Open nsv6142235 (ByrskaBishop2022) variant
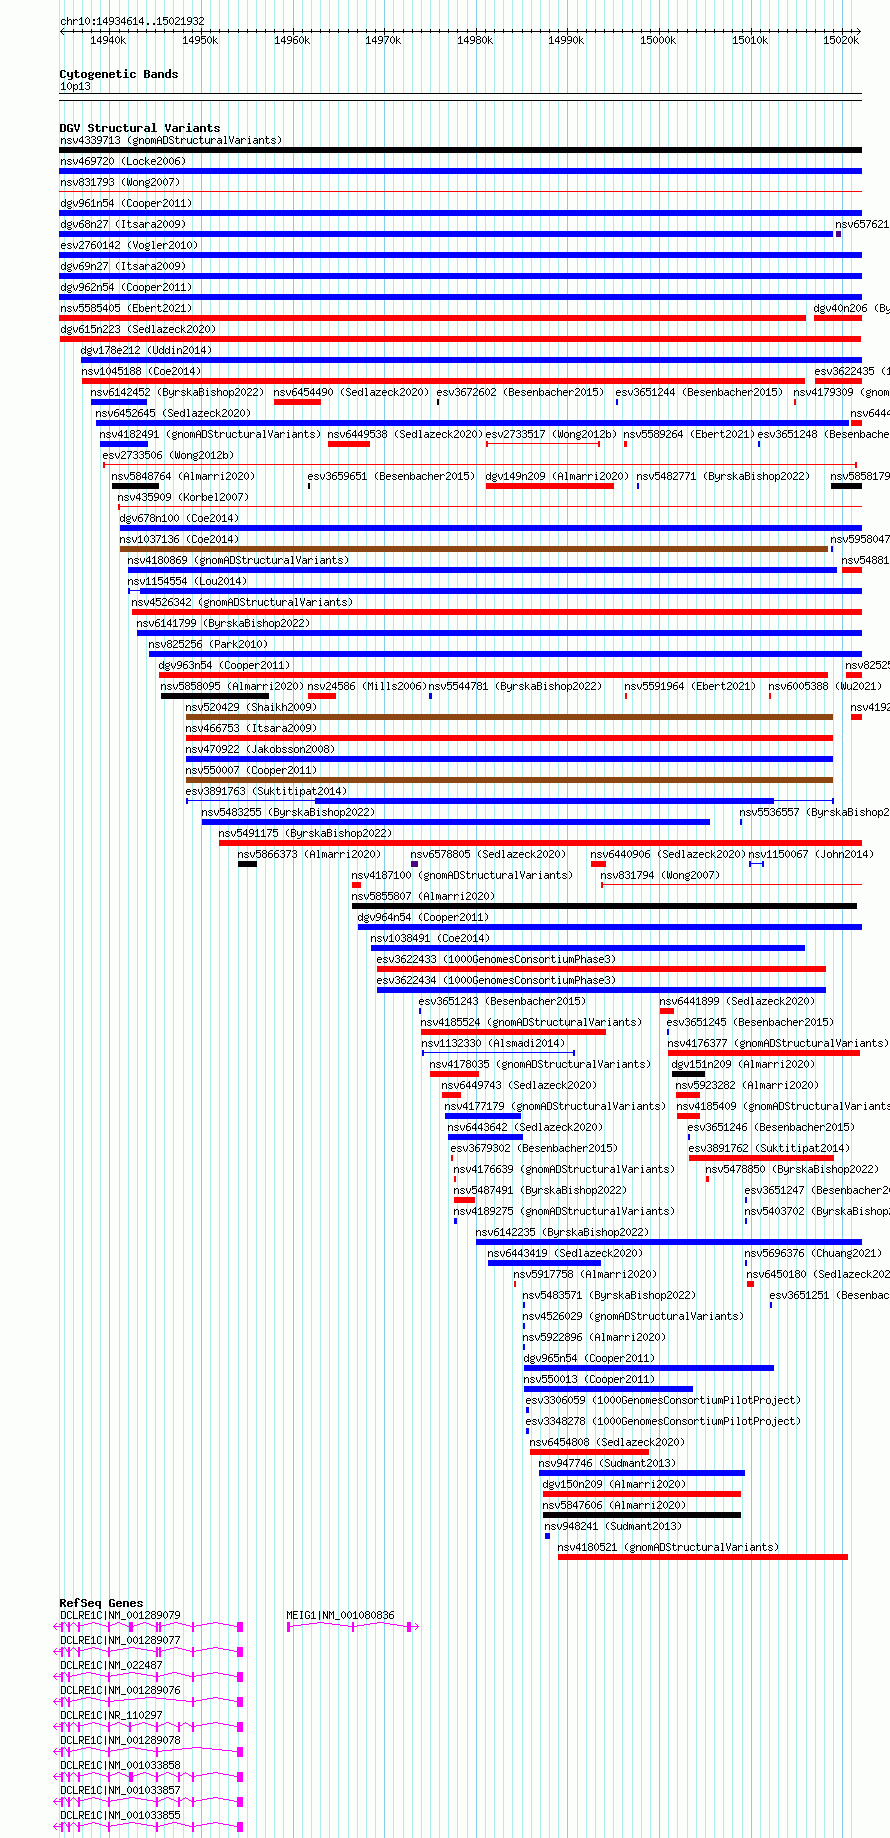The image size is (890, 1838). pyautogui.click(x=668, y=1242)
